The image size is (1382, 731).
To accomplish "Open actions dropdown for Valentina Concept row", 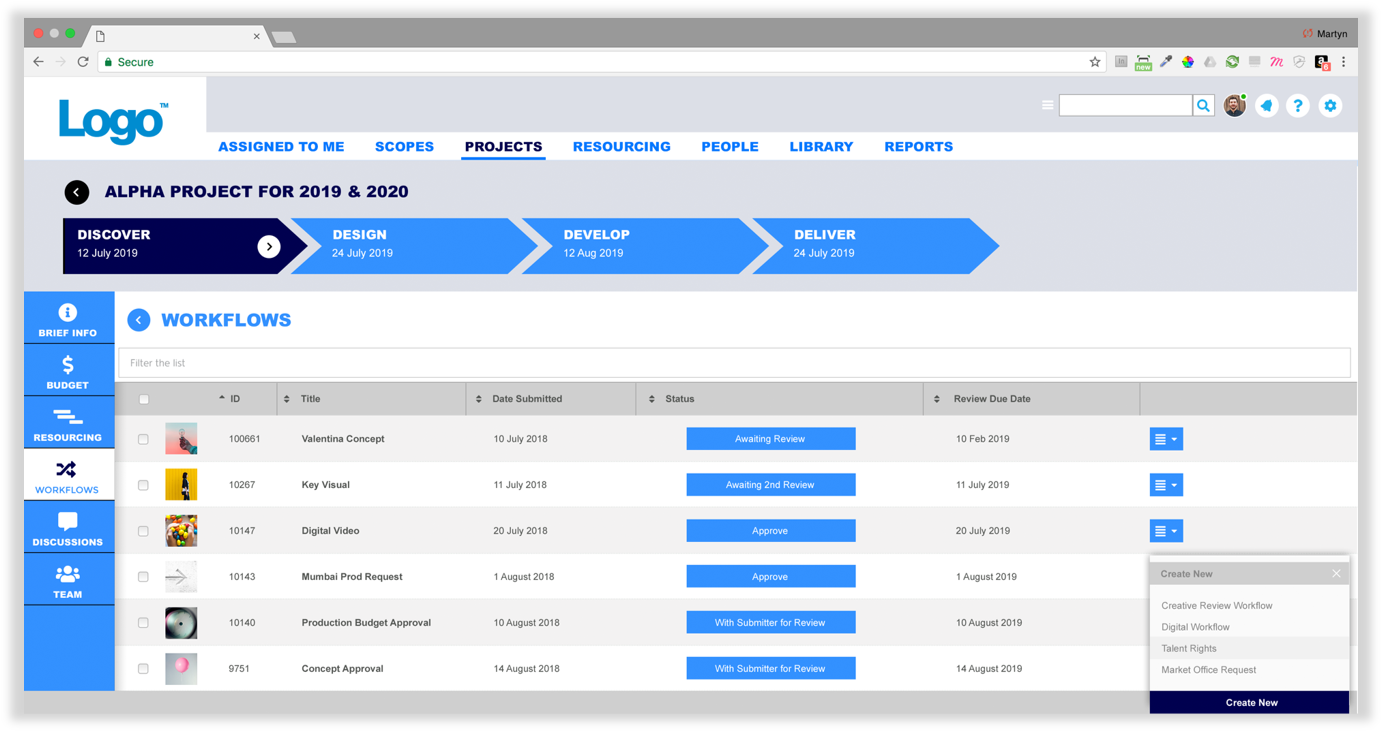I will pos(1166,439).
